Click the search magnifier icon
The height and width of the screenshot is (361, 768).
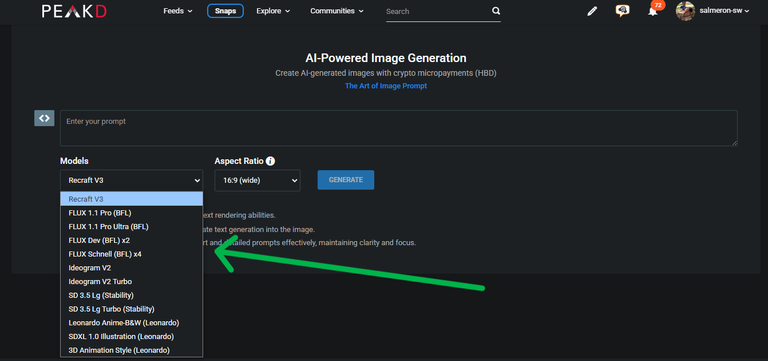coord(496,11)
